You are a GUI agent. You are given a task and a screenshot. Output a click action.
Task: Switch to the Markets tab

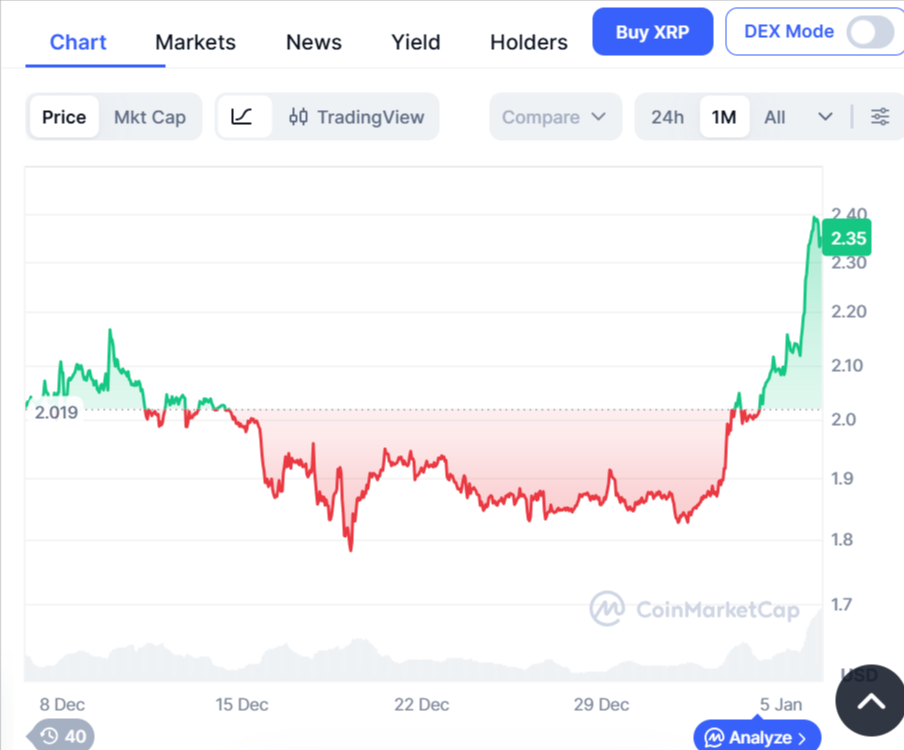click(195, 42)
